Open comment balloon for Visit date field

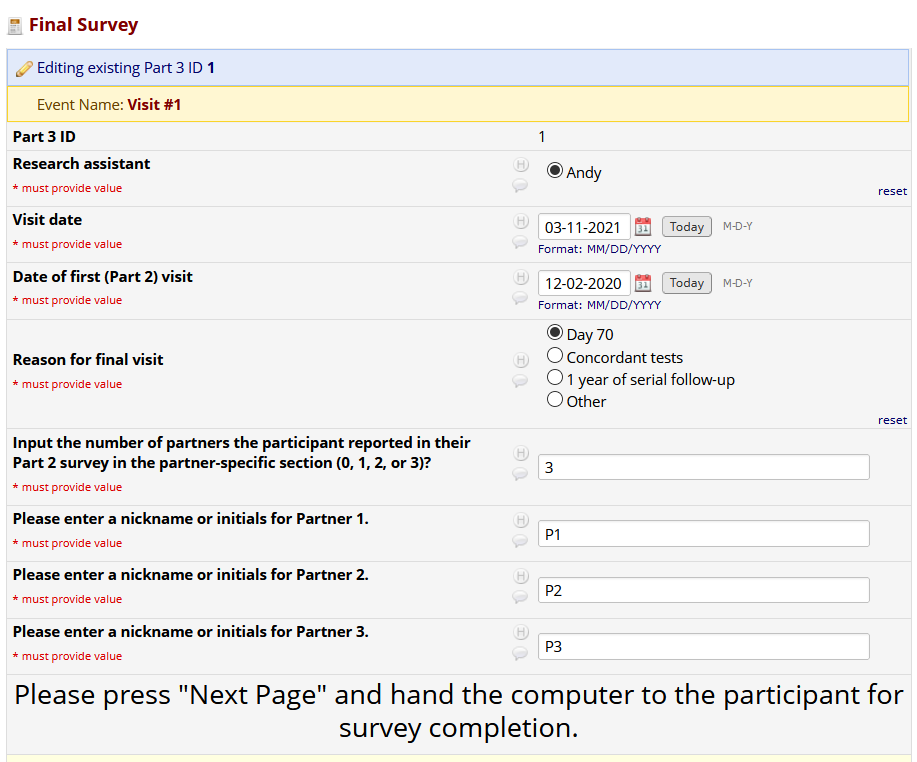pos(520,242)
